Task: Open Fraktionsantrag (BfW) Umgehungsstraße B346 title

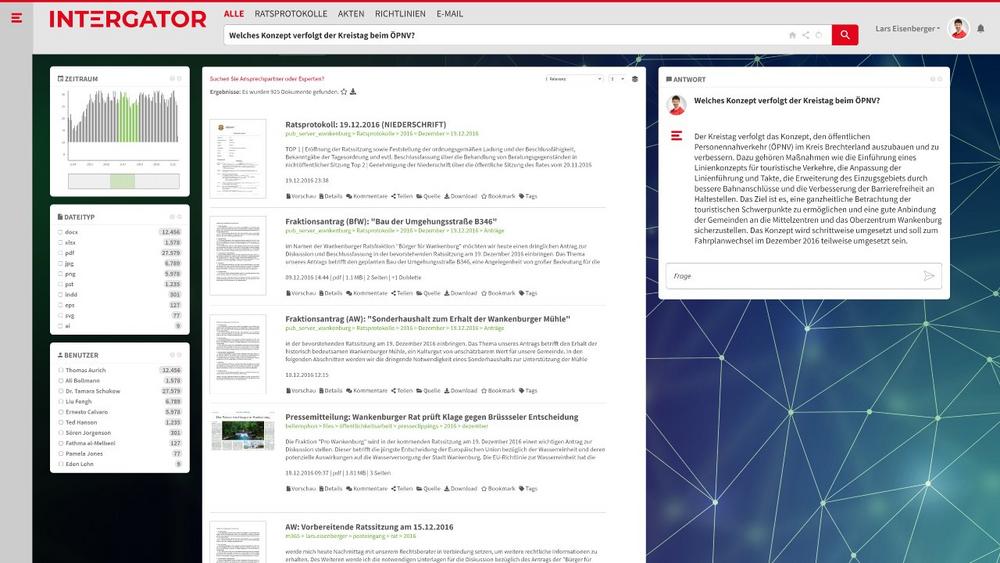Action: coord(391,221)
